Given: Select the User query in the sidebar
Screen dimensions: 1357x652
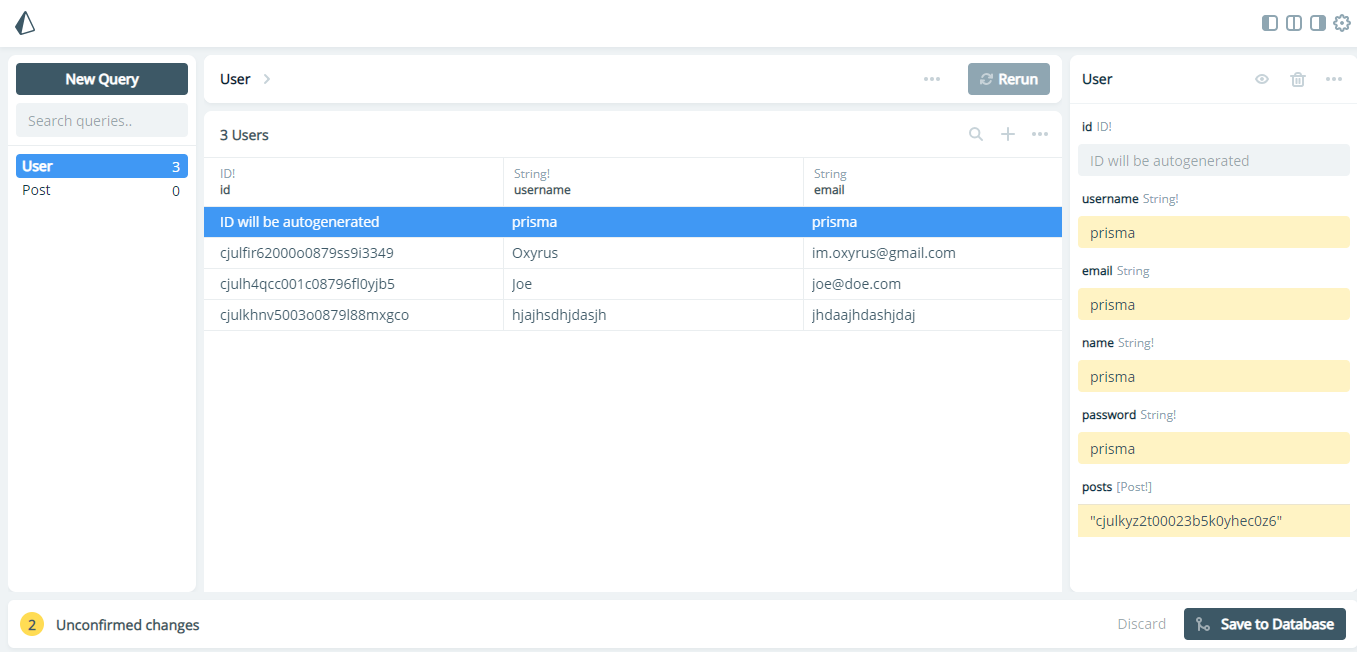Looking at the screenshot, I should pyautogui.click(x=100, y=165).
